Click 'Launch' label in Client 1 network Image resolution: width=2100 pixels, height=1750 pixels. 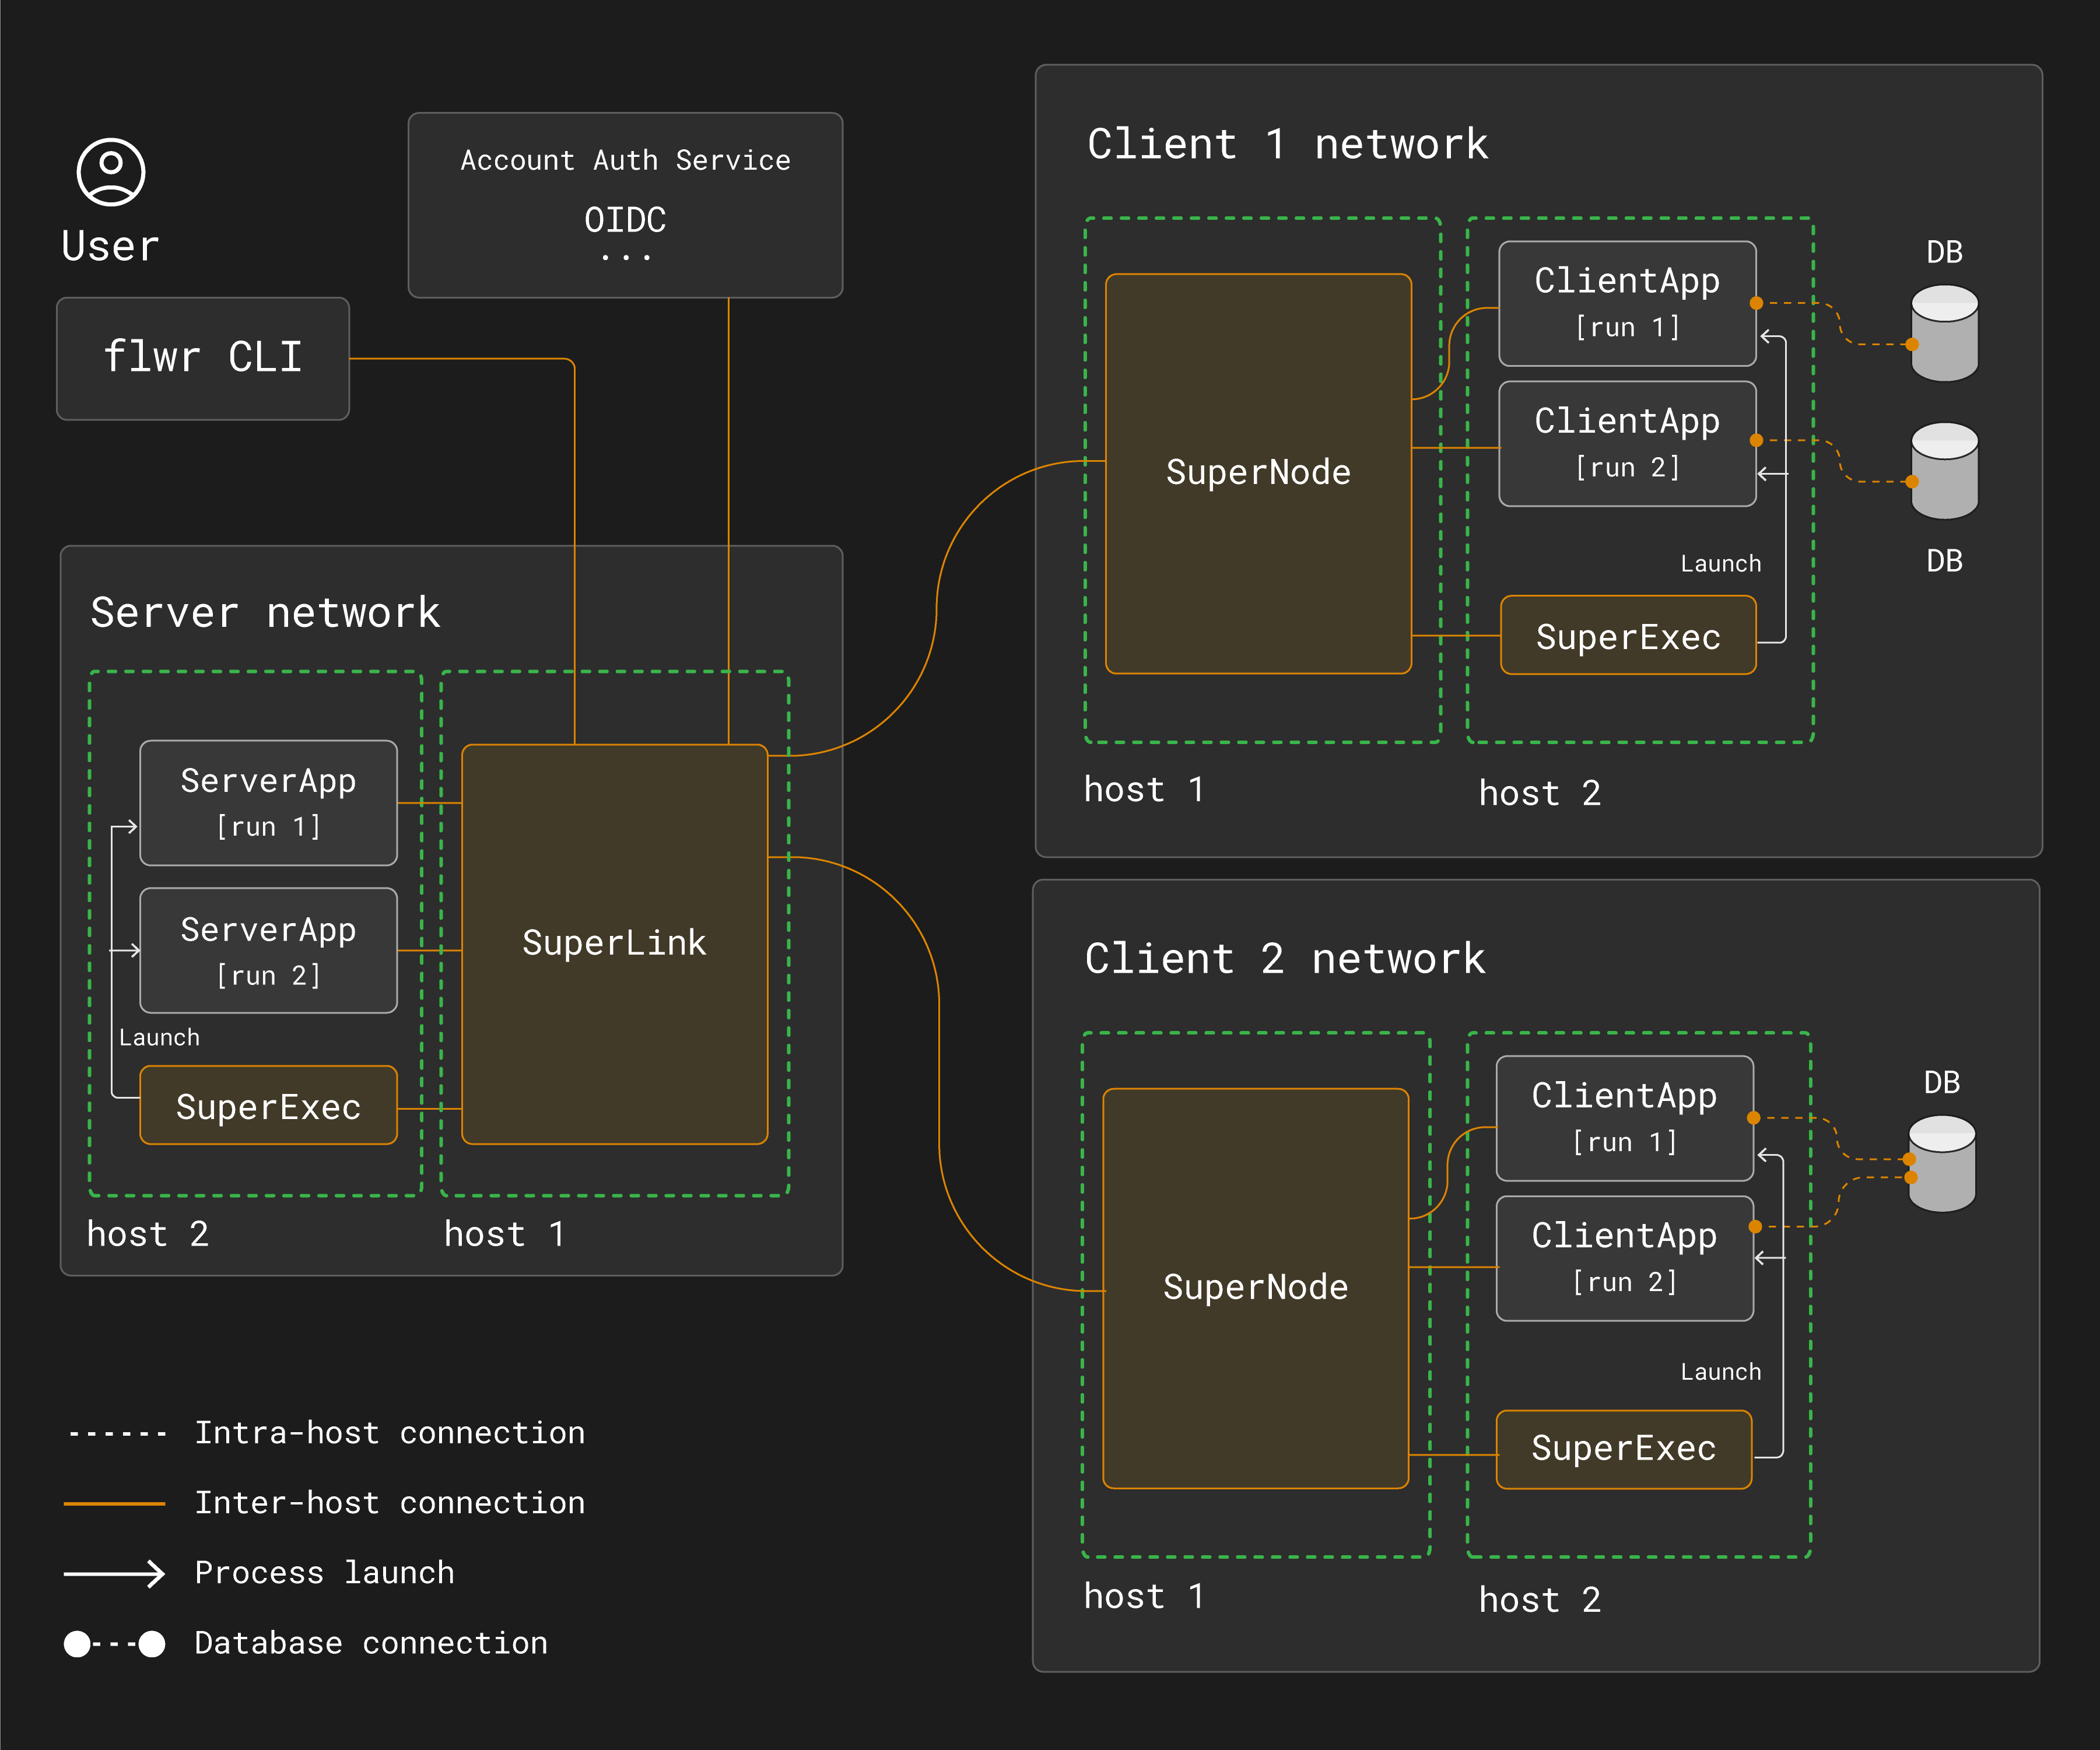coord(1720,564)
